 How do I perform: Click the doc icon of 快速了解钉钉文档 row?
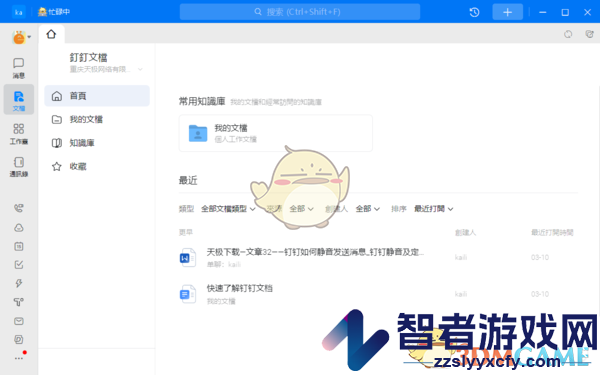point(188,294)
